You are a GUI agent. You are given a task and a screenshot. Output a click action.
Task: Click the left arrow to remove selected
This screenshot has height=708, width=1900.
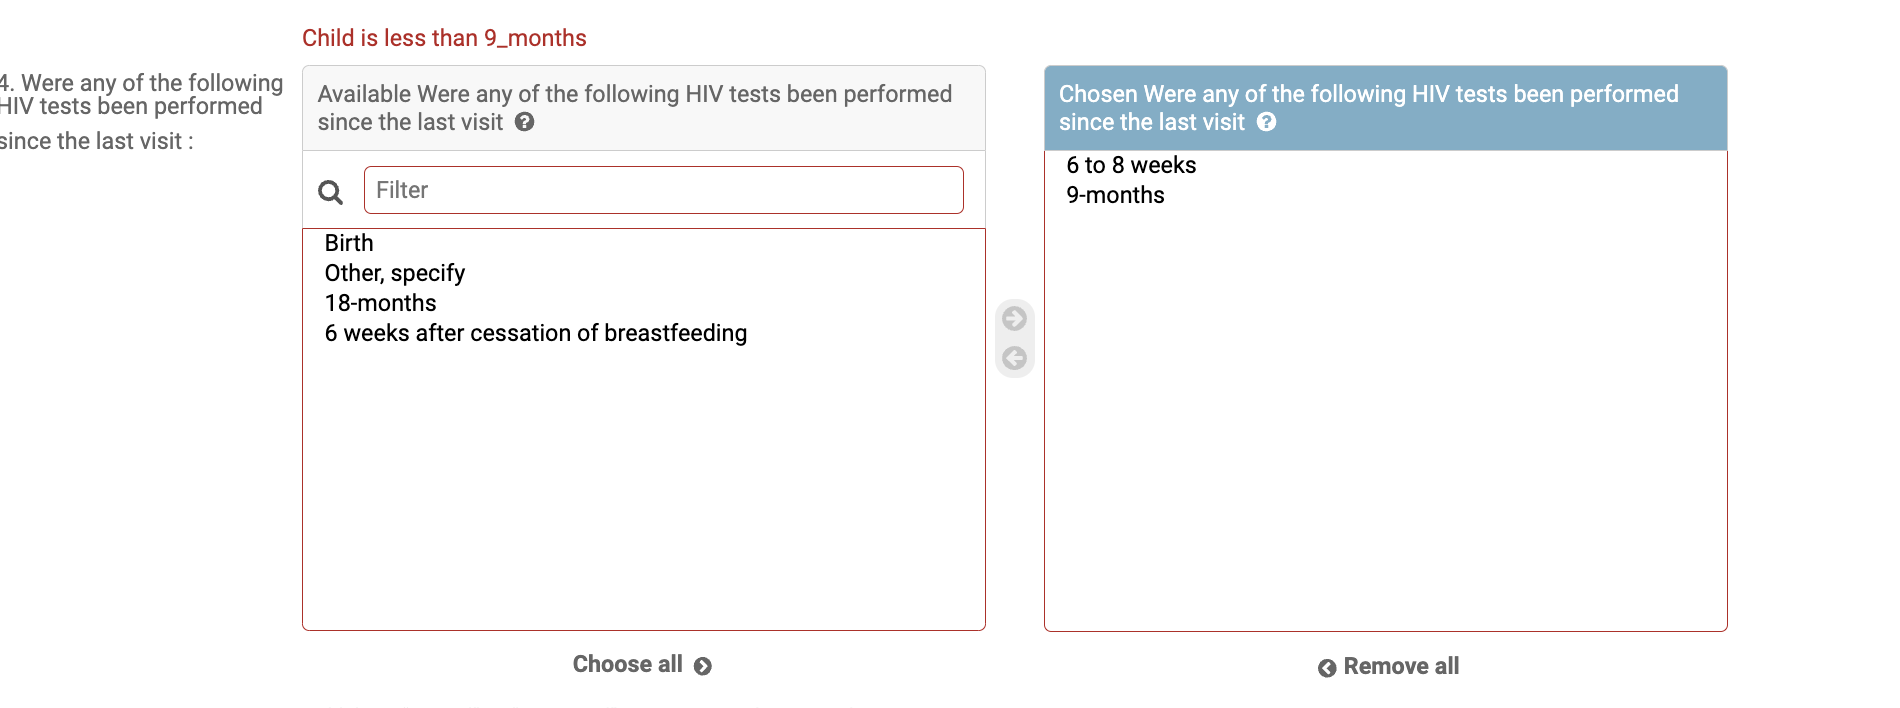click(1014, 358)
